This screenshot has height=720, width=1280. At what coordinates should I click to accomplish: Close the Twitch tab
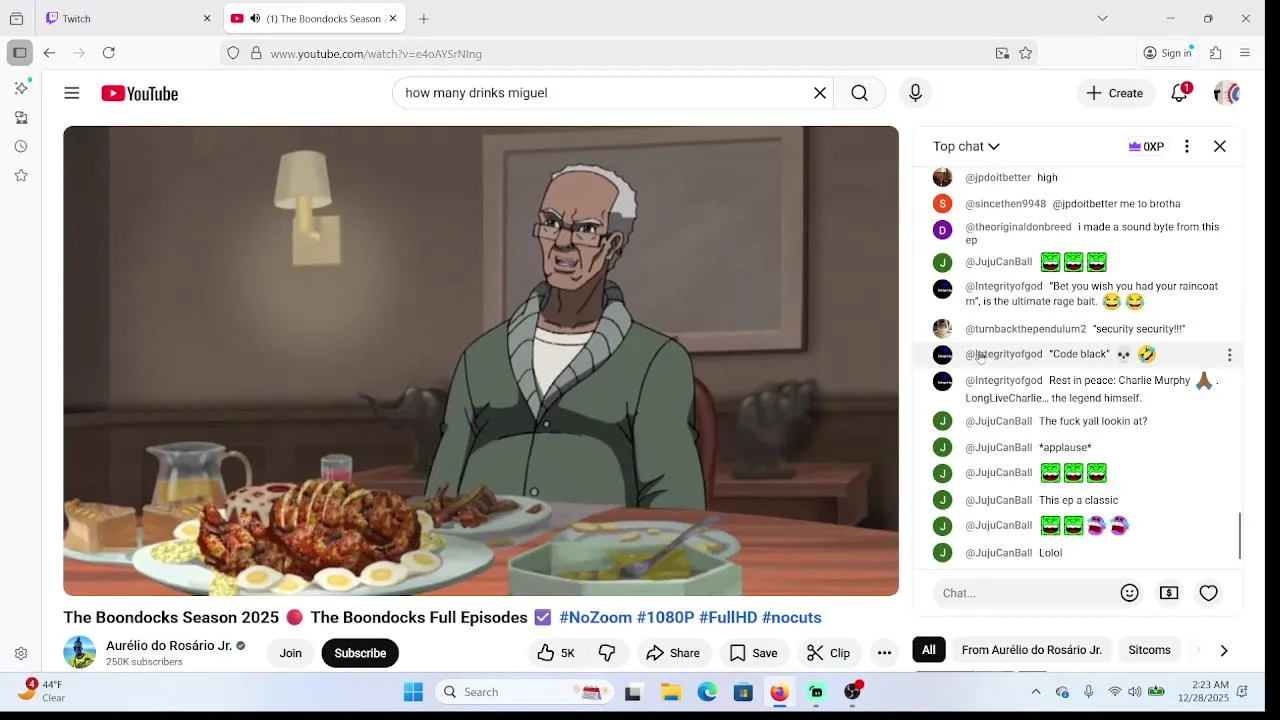207,18
